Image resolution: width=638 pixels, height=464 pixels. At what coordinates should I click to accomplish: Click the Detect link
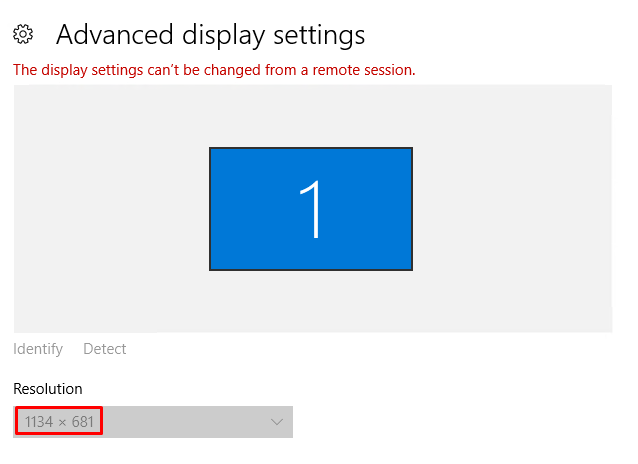point(104,349)
